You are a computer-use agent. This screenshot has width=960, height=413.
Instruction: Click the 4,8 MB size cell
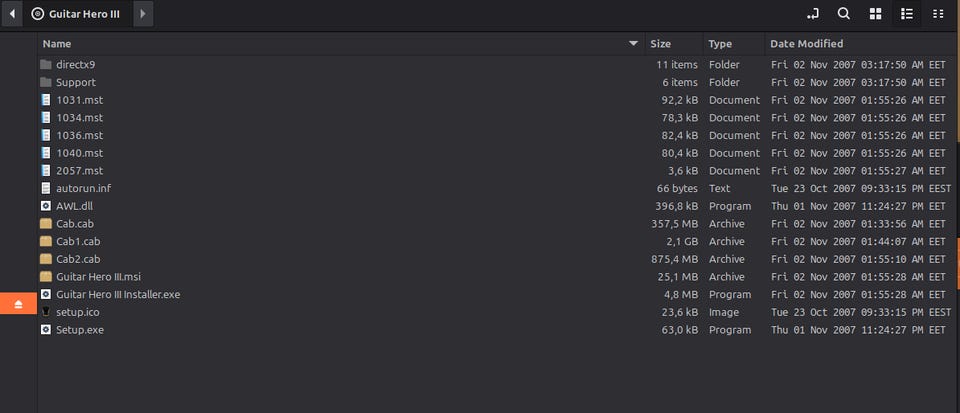click(x=681, y=295)
